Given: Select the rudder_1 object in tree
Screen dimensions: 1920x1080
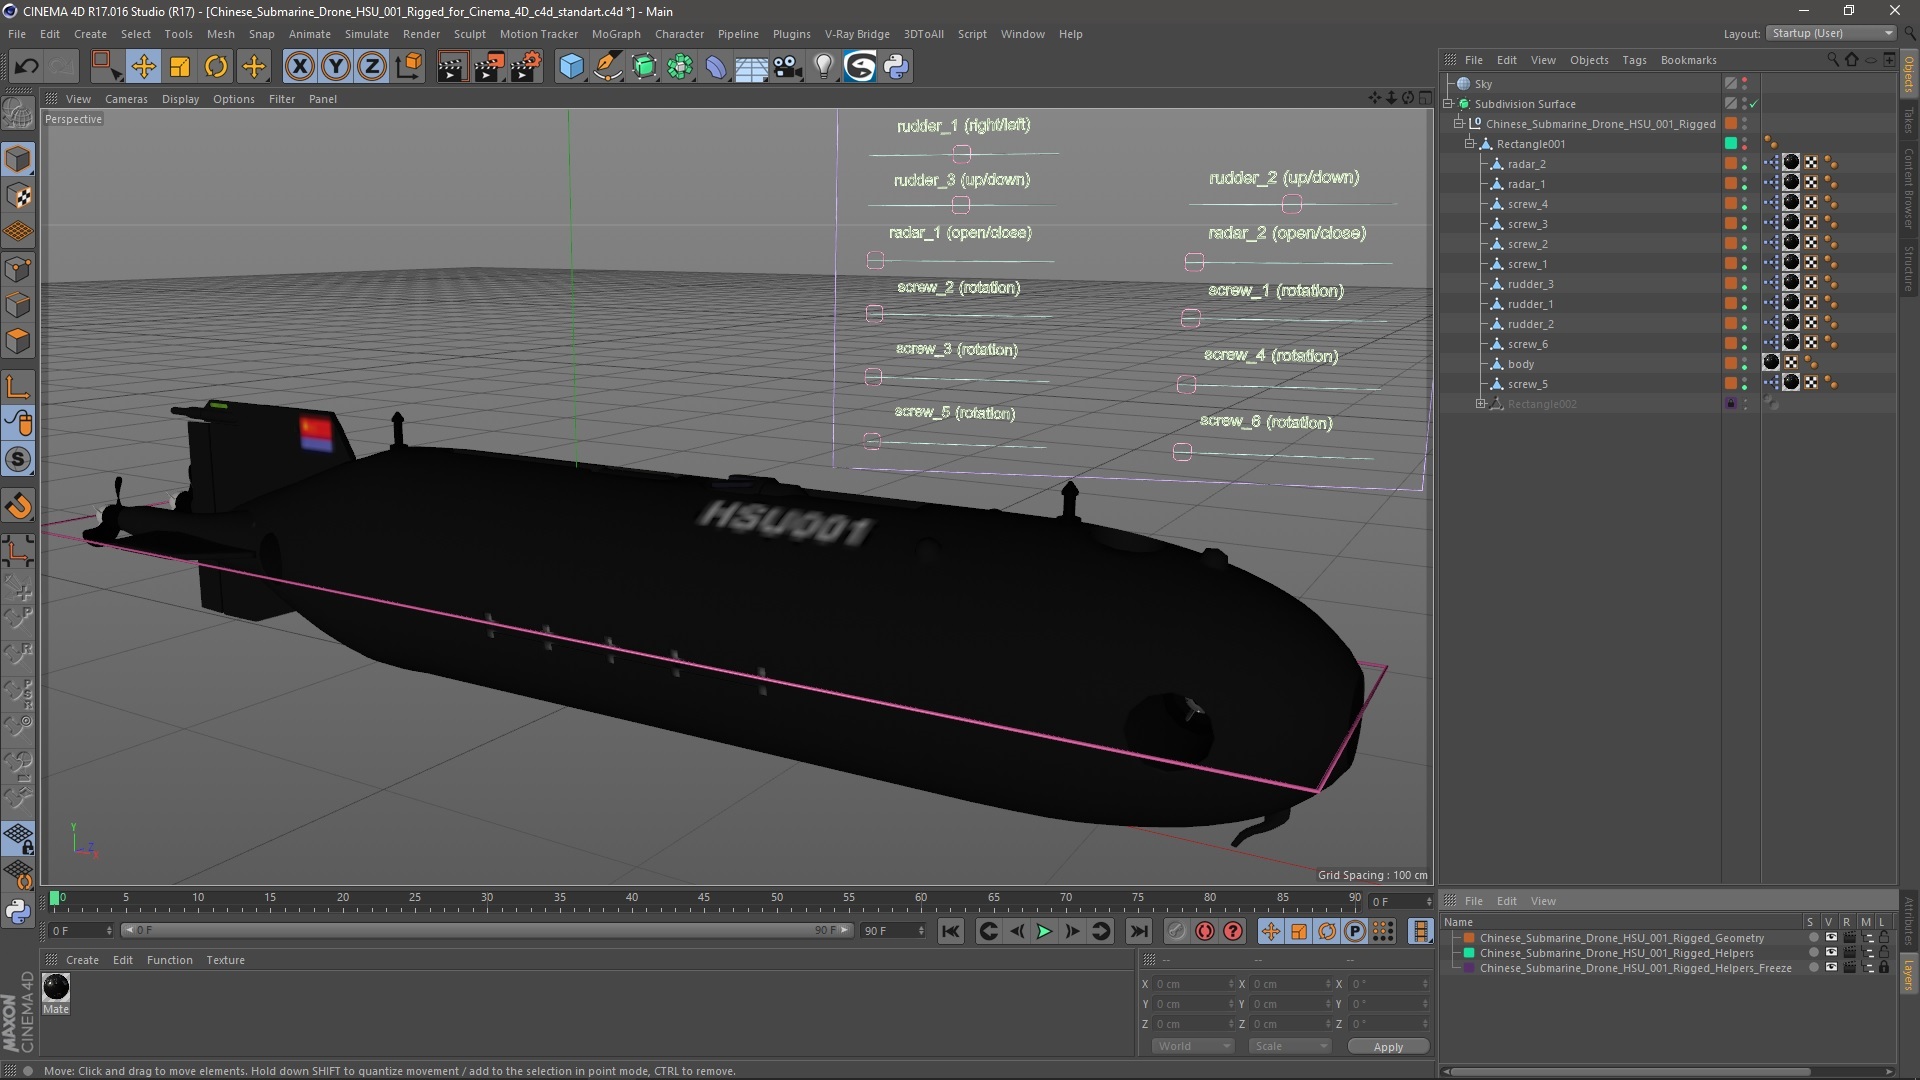Looking at the screenshot, I should point(1530,304).
